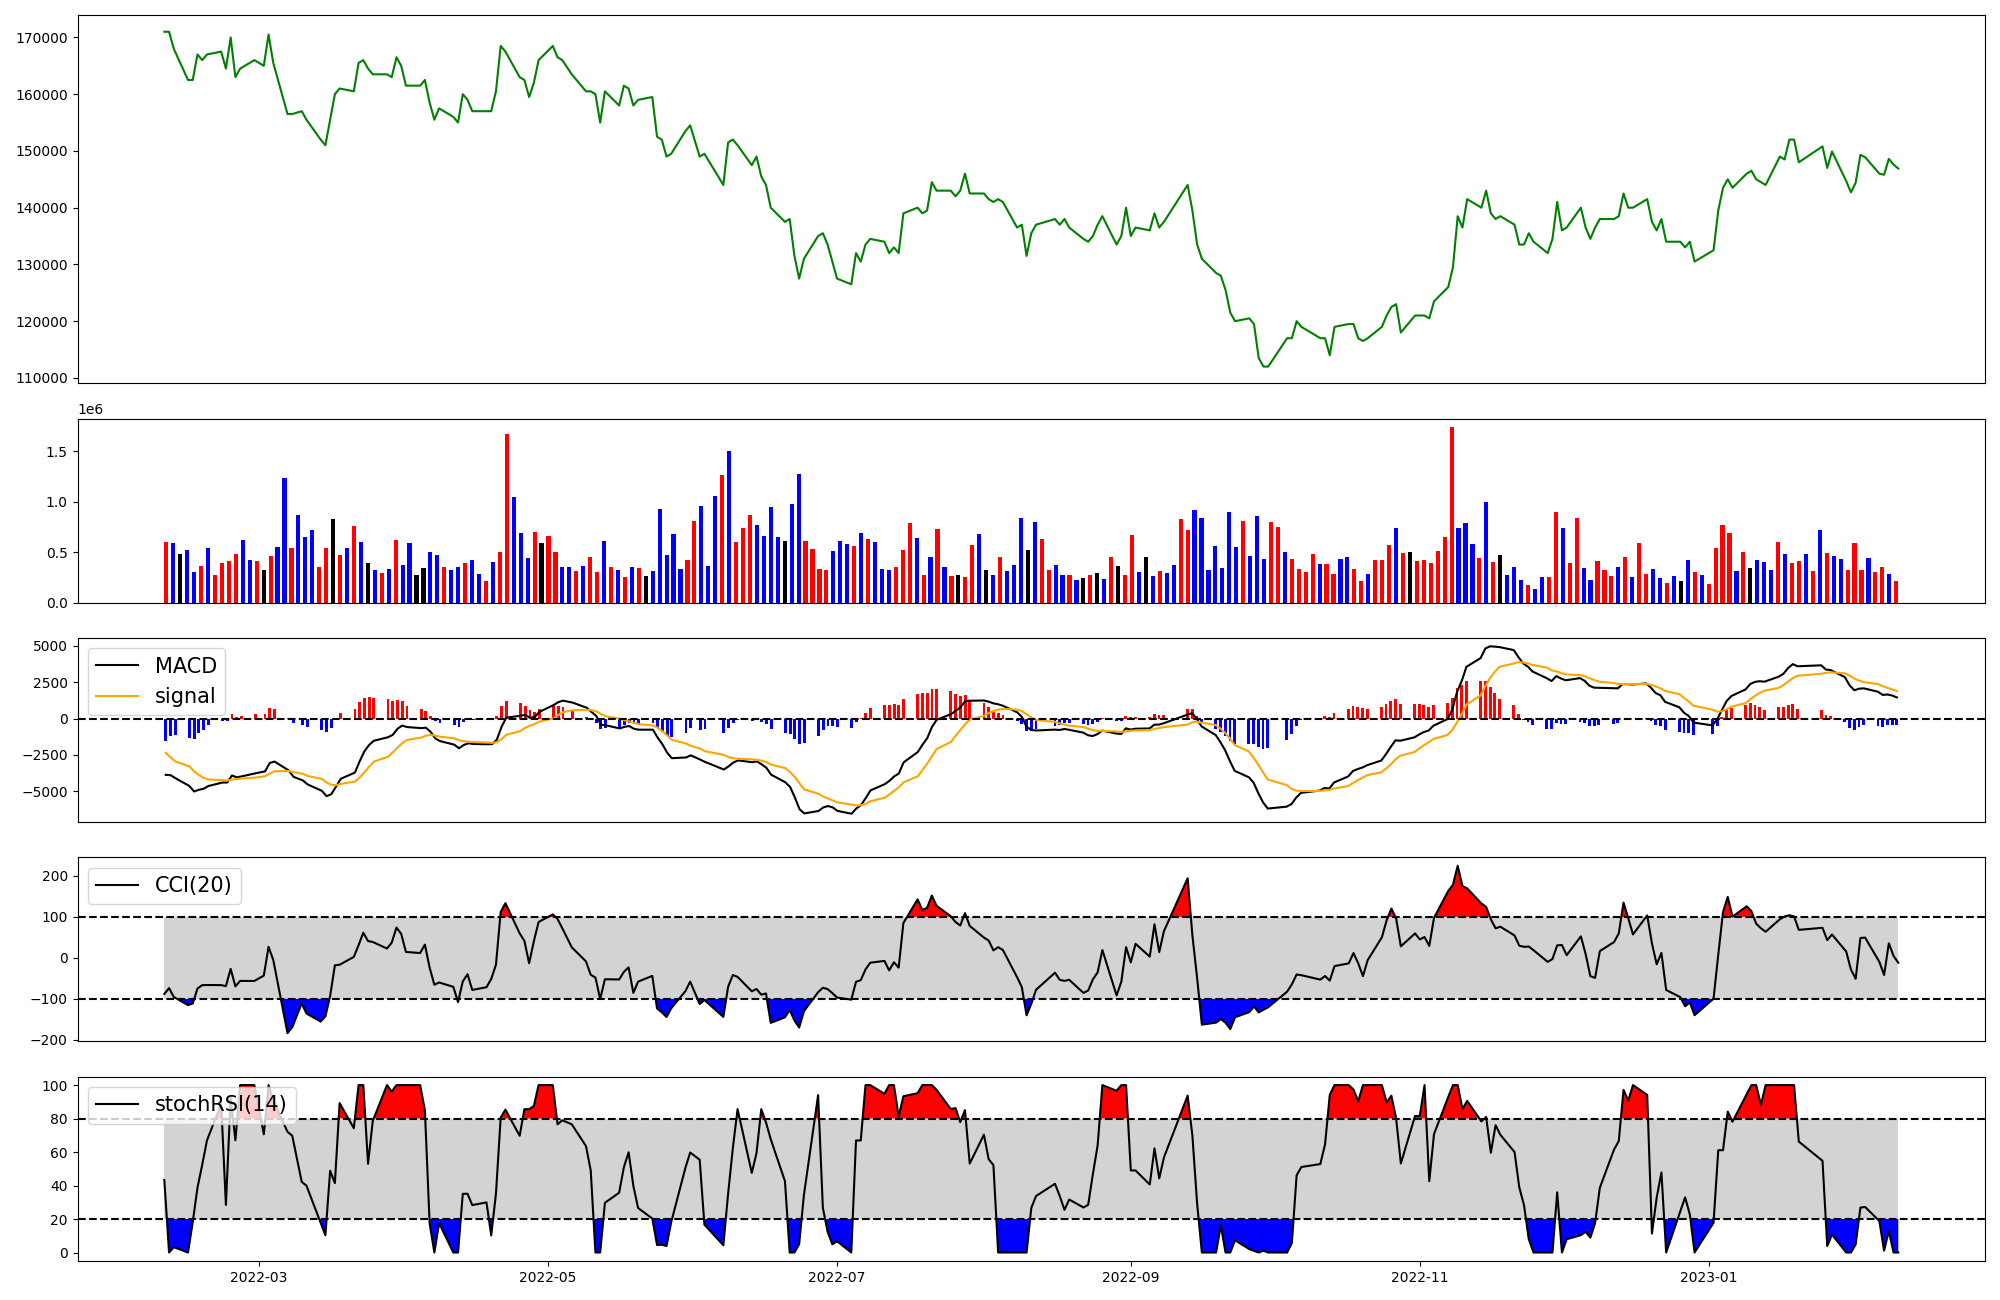Viewport: 2000px width, 1300px height.
Task: Click the 2022-03 x-axis date label
Action: (x=259, y=1277)
